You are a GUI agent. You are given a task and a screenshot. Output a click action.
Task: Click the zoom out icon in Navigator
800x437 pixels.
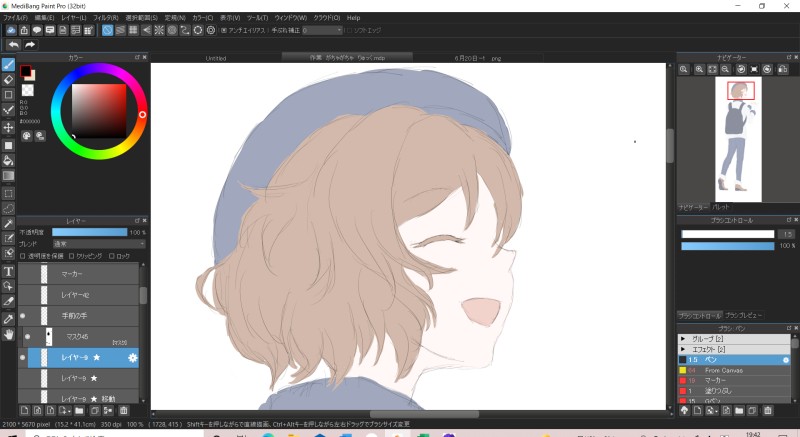click(x=725, y=69)
